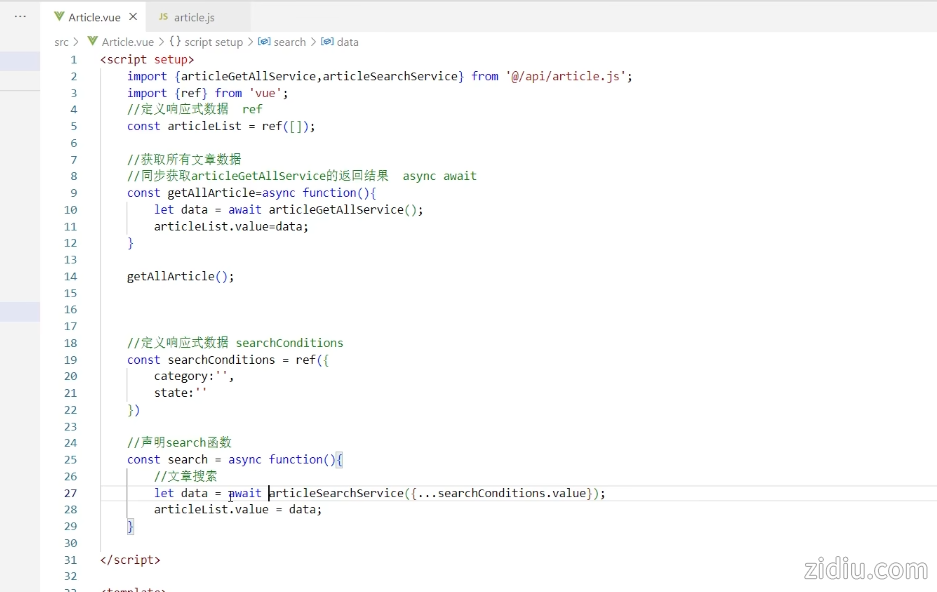Switch to the article.js tab
Viewport: 937px width, 592px height.
pos(194,17)
